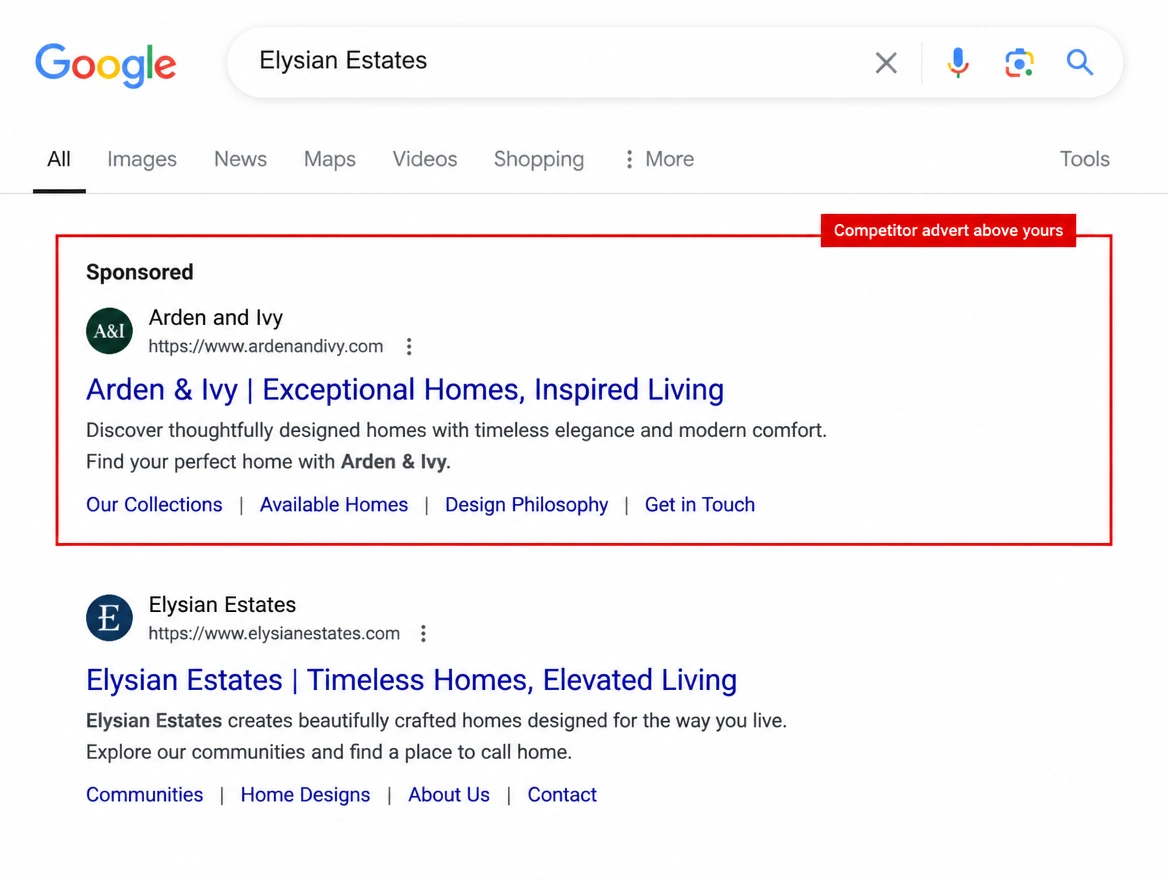Open the Contact sitelink

coord(562,795)
